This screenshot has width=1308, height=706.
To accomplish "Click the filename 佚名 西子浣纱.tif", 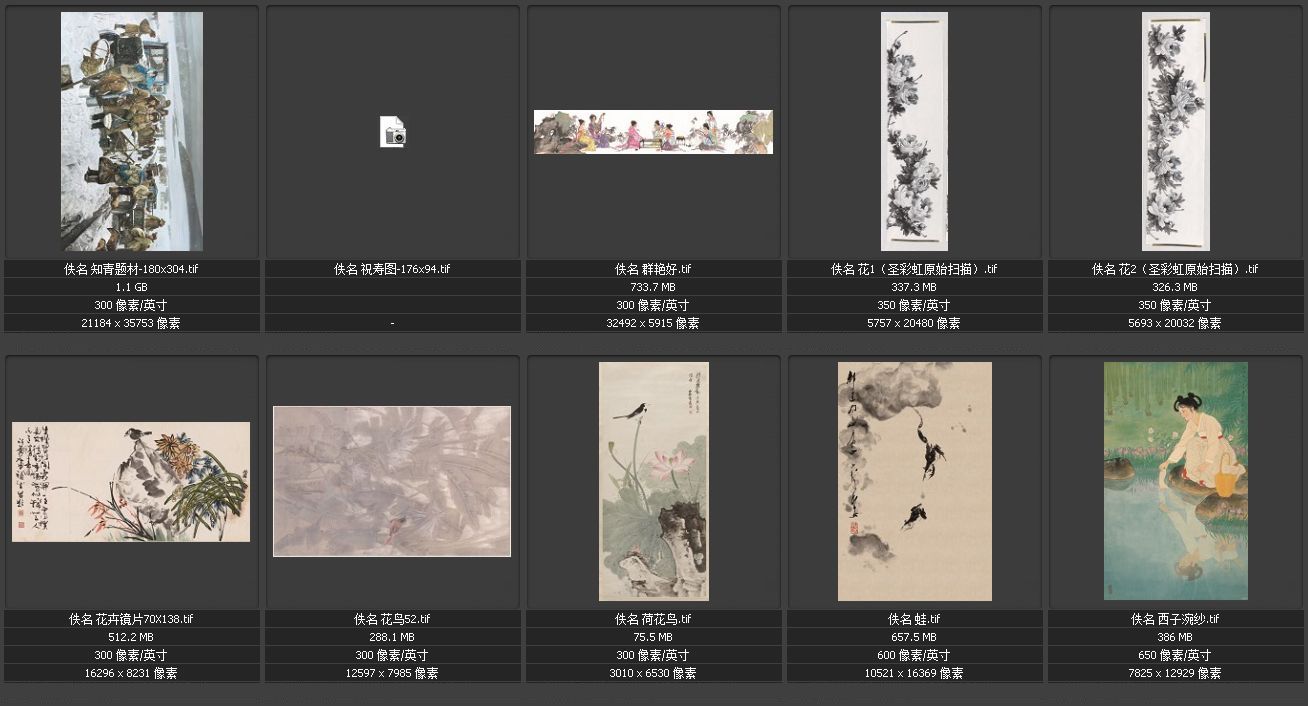I will click(x=1175, y=619).
